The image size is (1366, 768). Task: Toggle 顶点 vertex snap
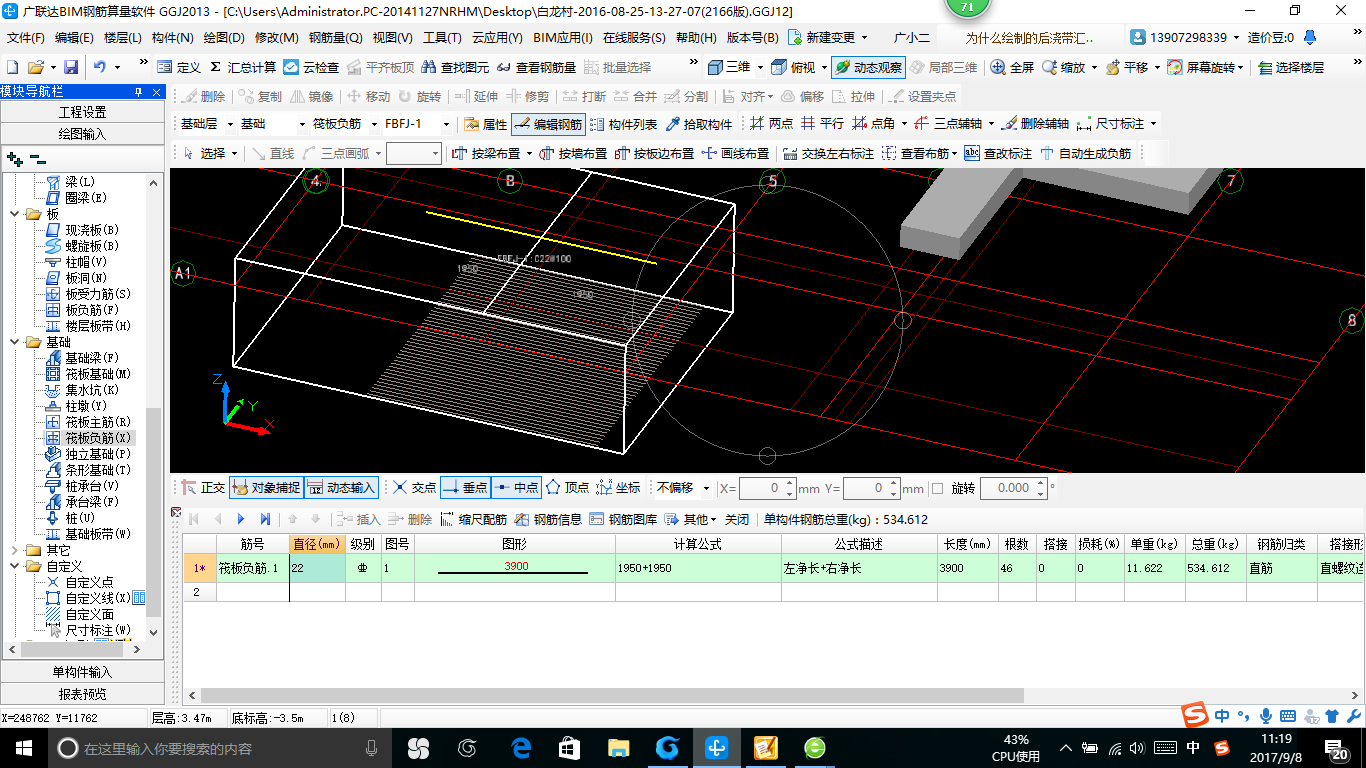point(567,488)
